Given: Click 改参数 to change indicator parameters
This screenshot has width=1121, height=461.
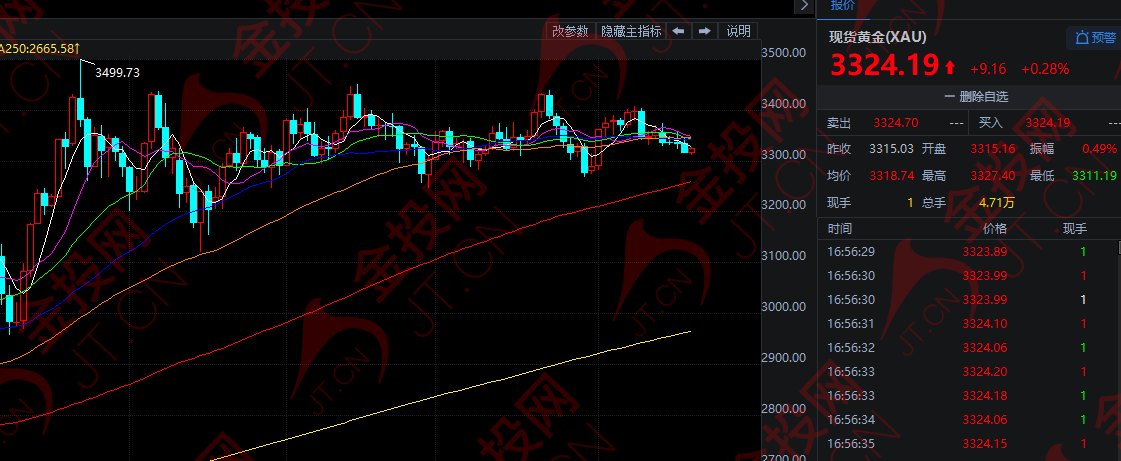Looking at the screenshot, I should (x=570, y=31).
